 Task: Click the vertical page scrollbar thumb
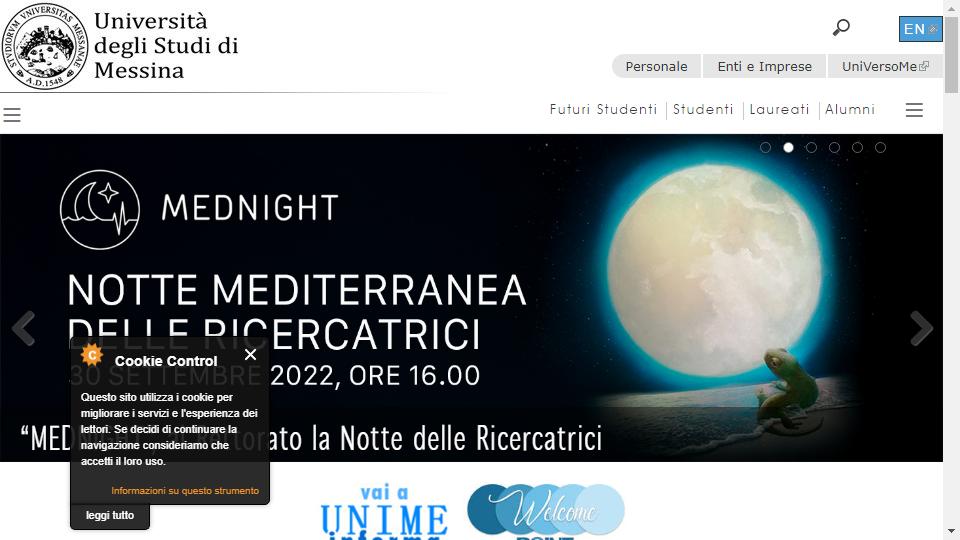951,55
